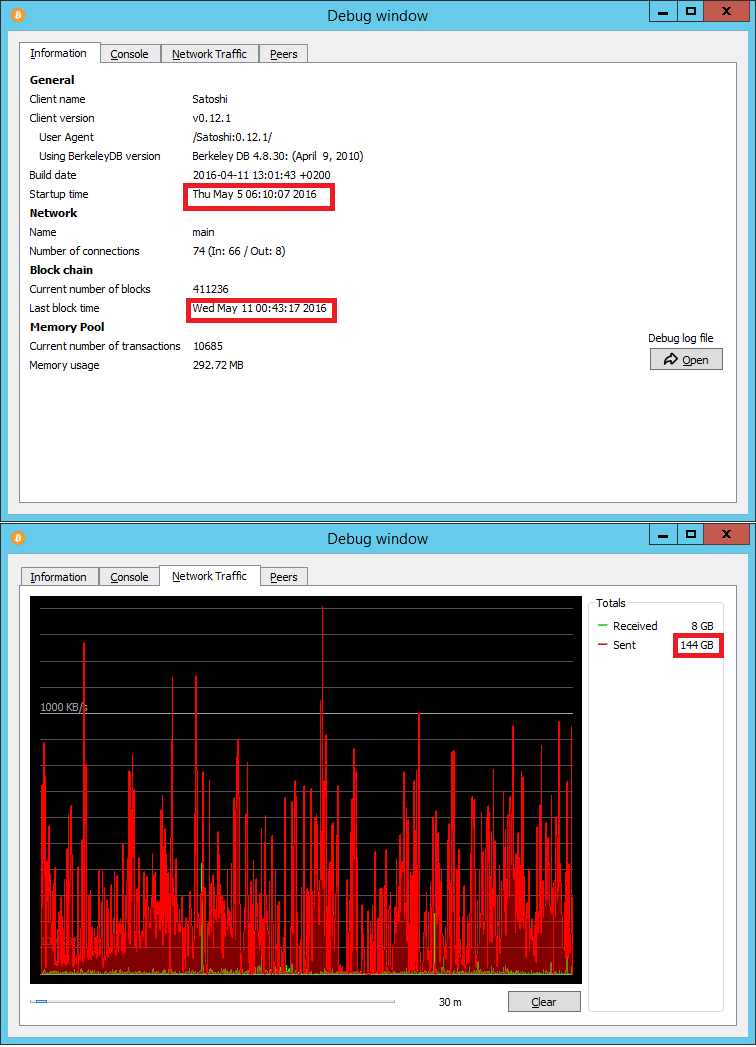Screen dimensions: 756x1047
Task: Maximize the lower Debug window
Action: click(691, 534)
